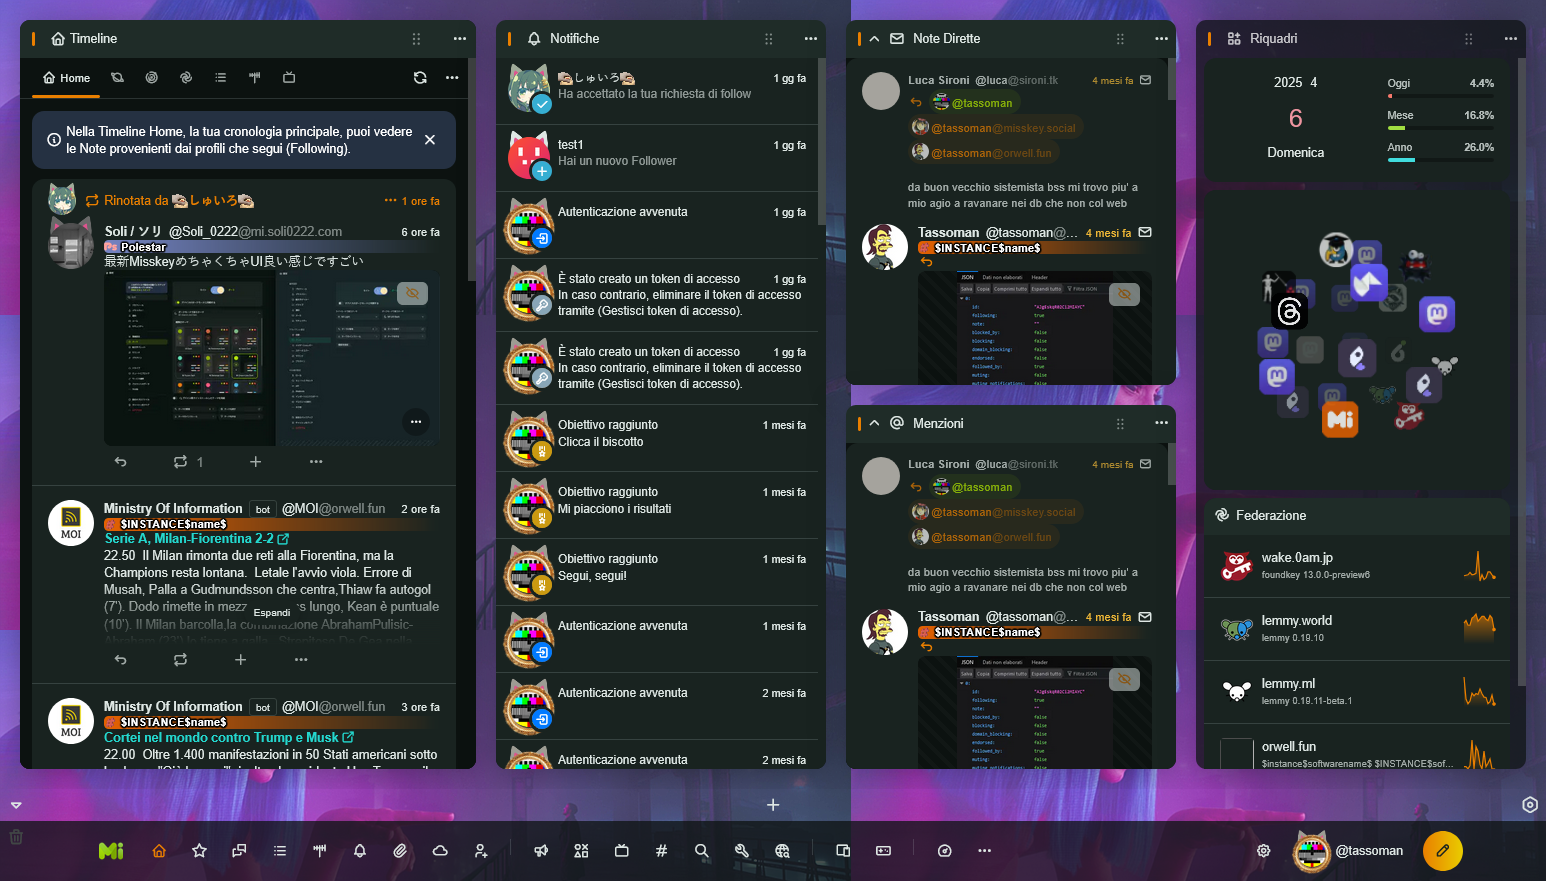1546x881 pixels.
Task: Open the Serie A, Milan-Fiorentina 2-2 link
Action: (x=190, y=539)
